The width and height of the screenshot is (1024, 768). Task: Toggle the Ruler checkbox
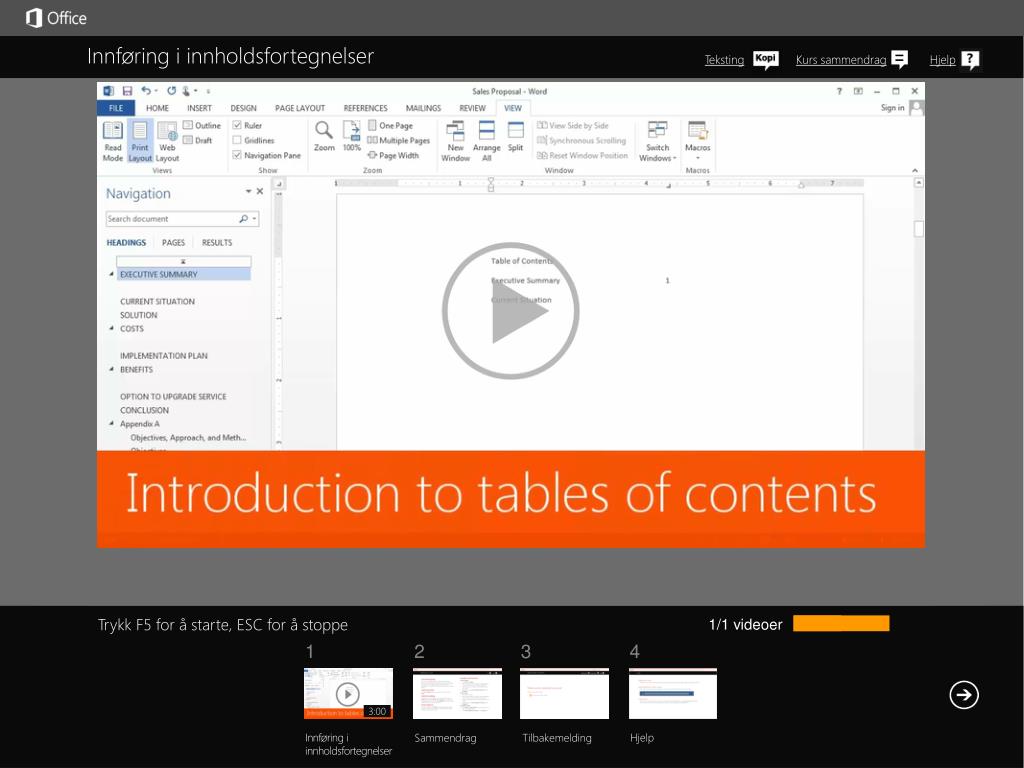238,126
